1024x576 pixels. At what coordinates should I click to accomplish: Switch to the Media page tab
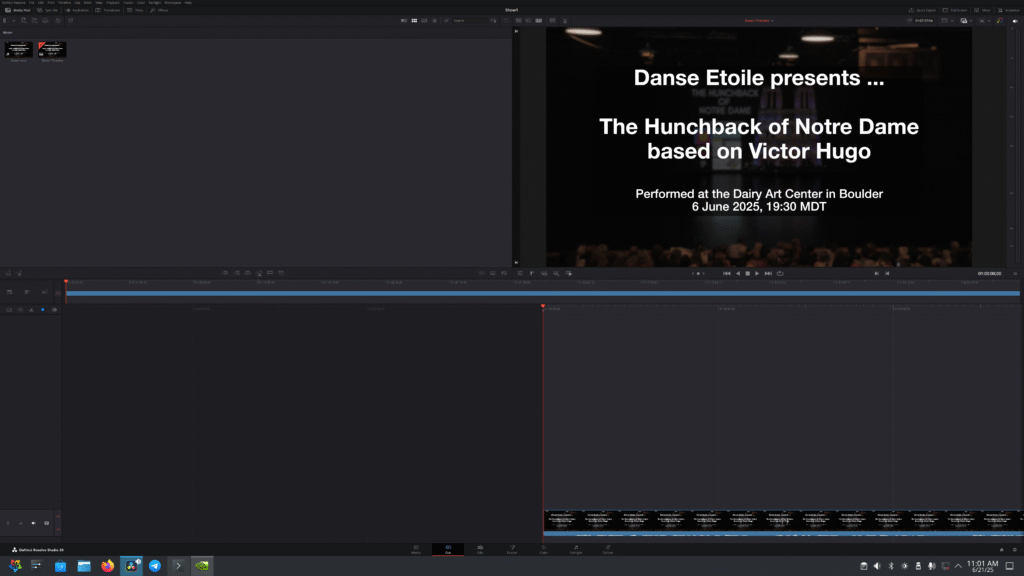point(416,549)
